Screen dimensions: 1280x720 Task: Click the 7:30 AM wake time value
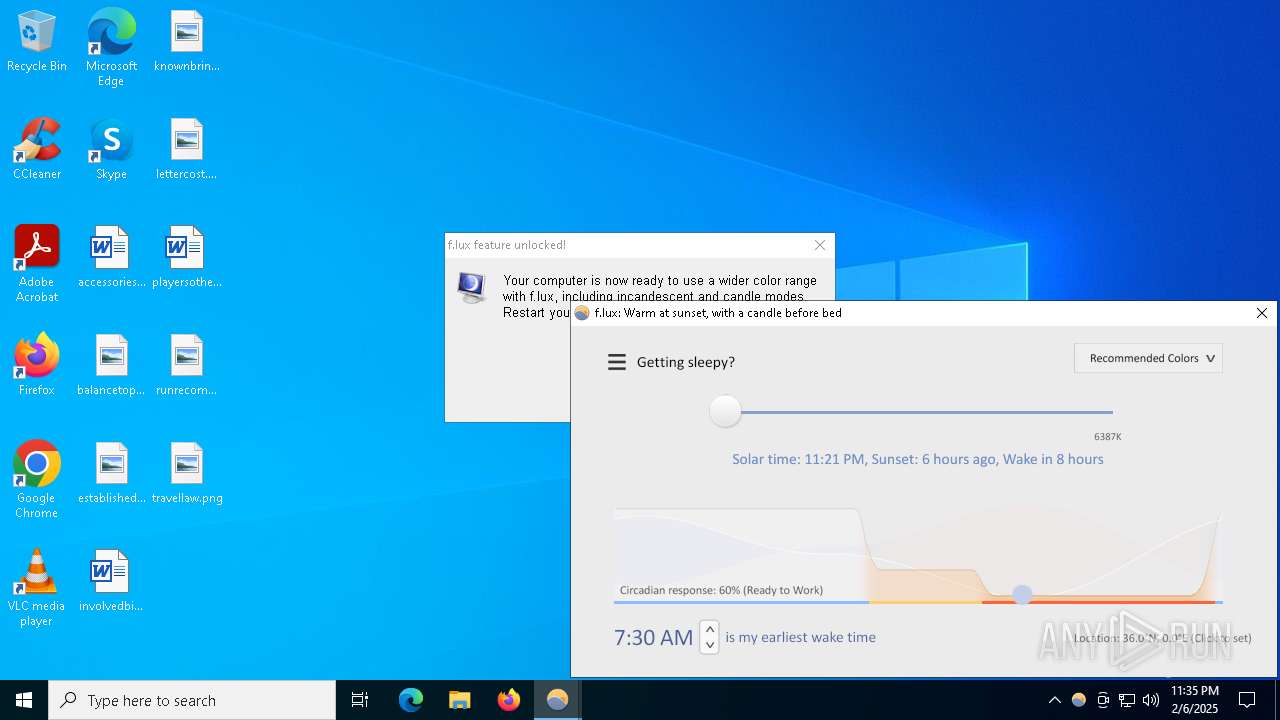[653, 637]
